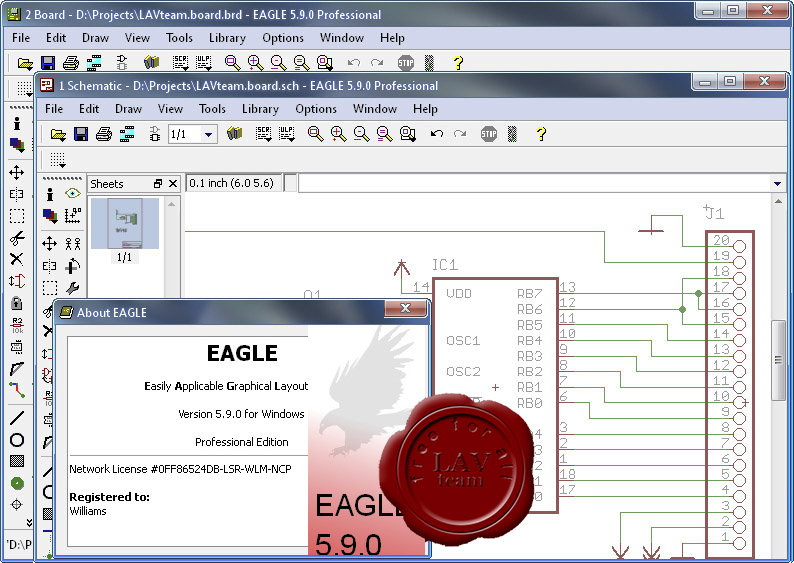Select Rotate tool in Schematic palette

tap(73, 266)
